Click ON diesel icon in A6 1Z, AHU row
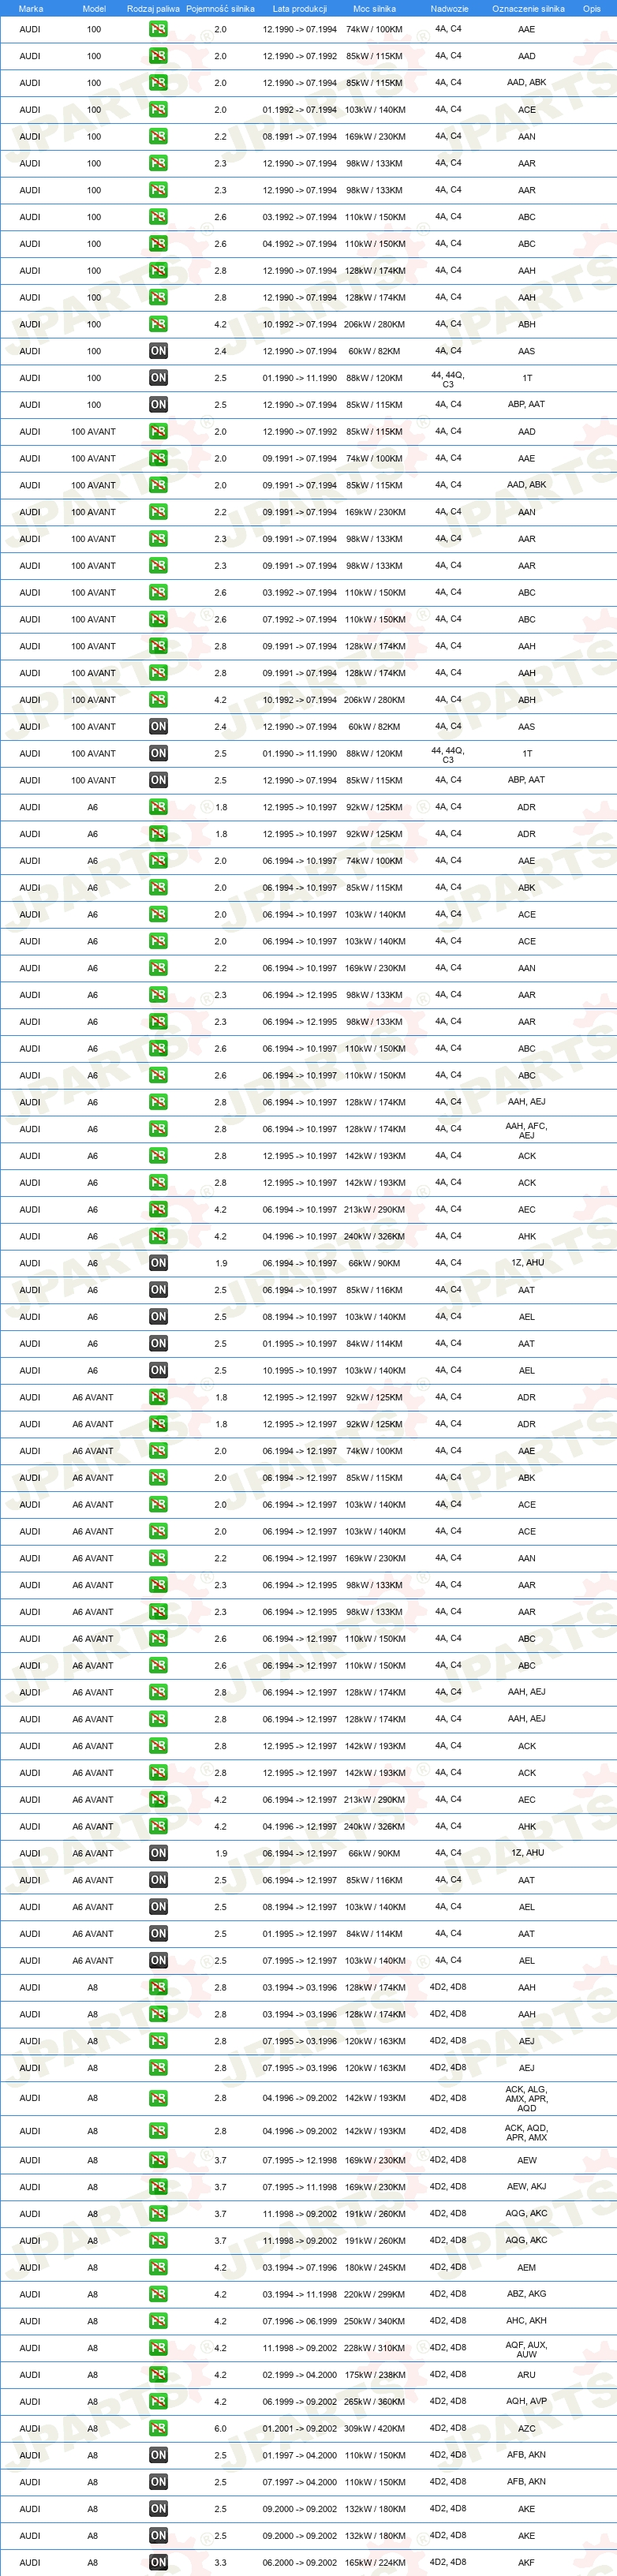 click(158, 1264)
